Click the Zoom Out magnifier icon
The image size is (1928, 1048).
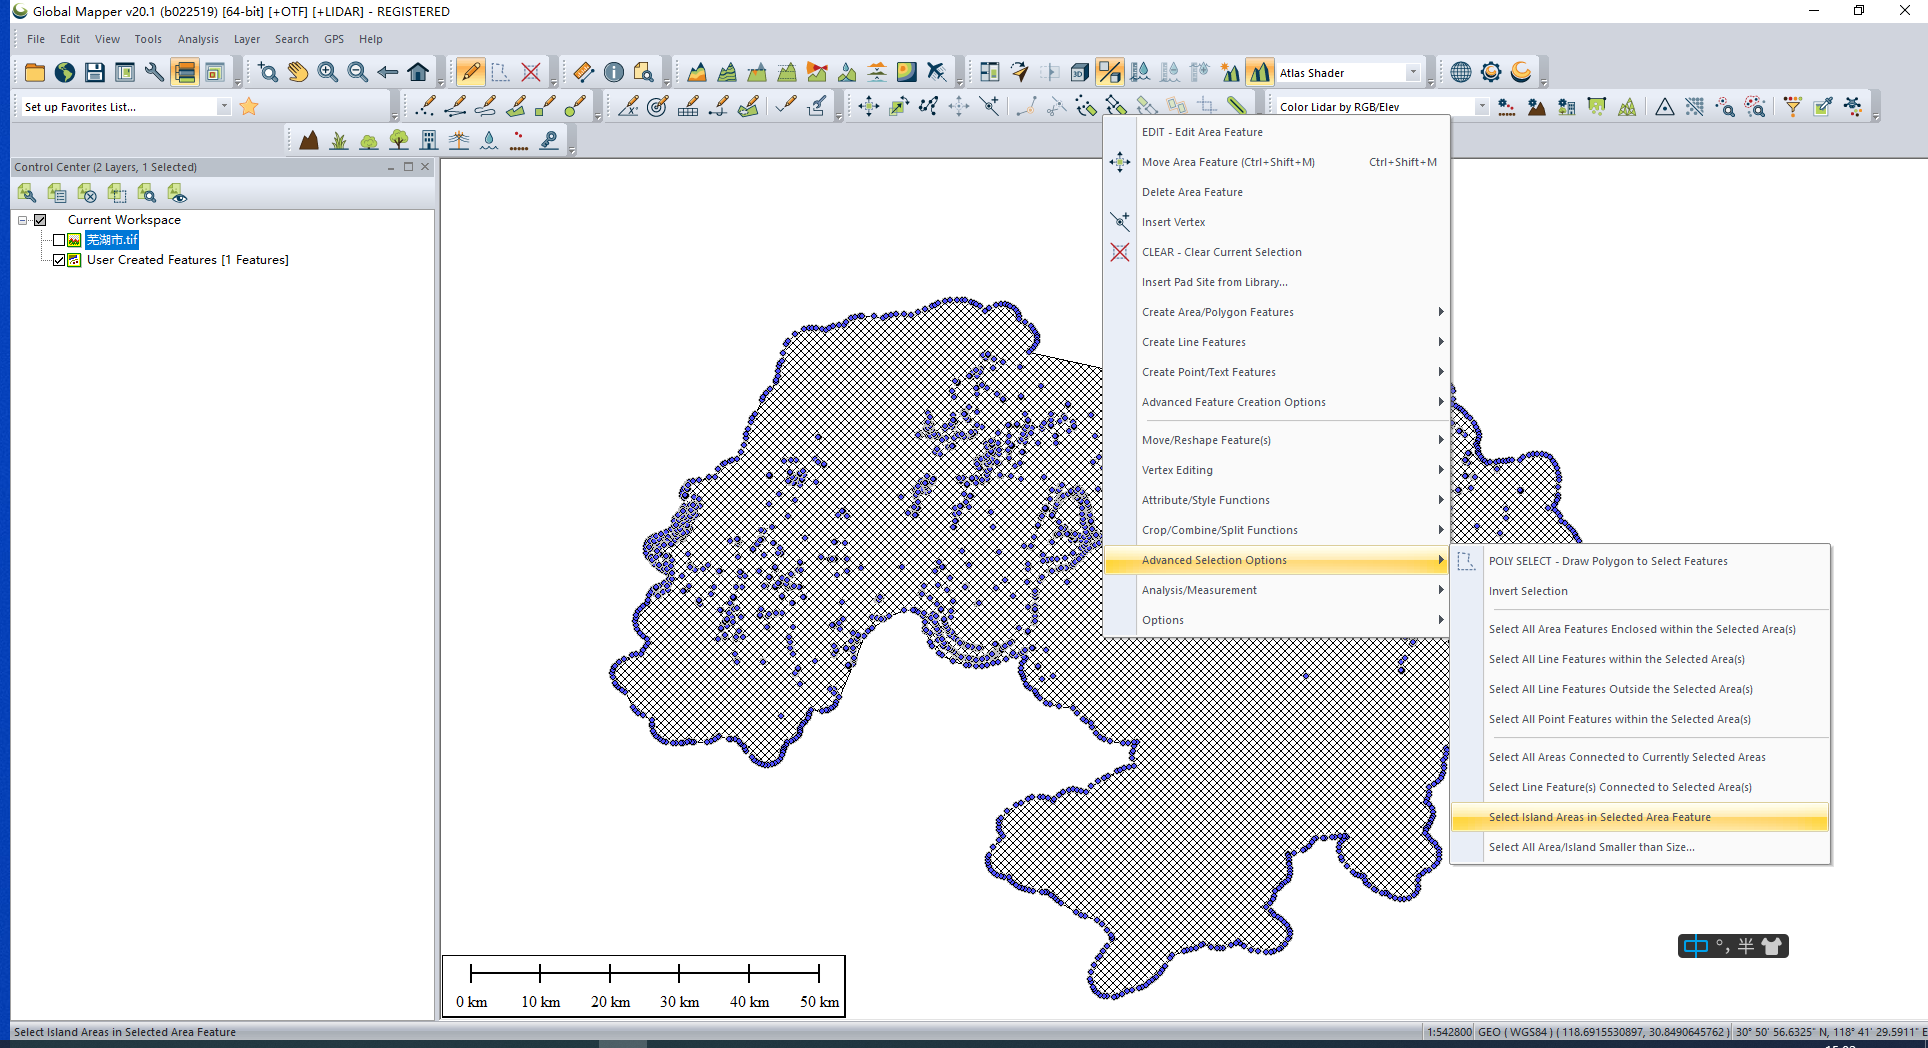(358, 72)
